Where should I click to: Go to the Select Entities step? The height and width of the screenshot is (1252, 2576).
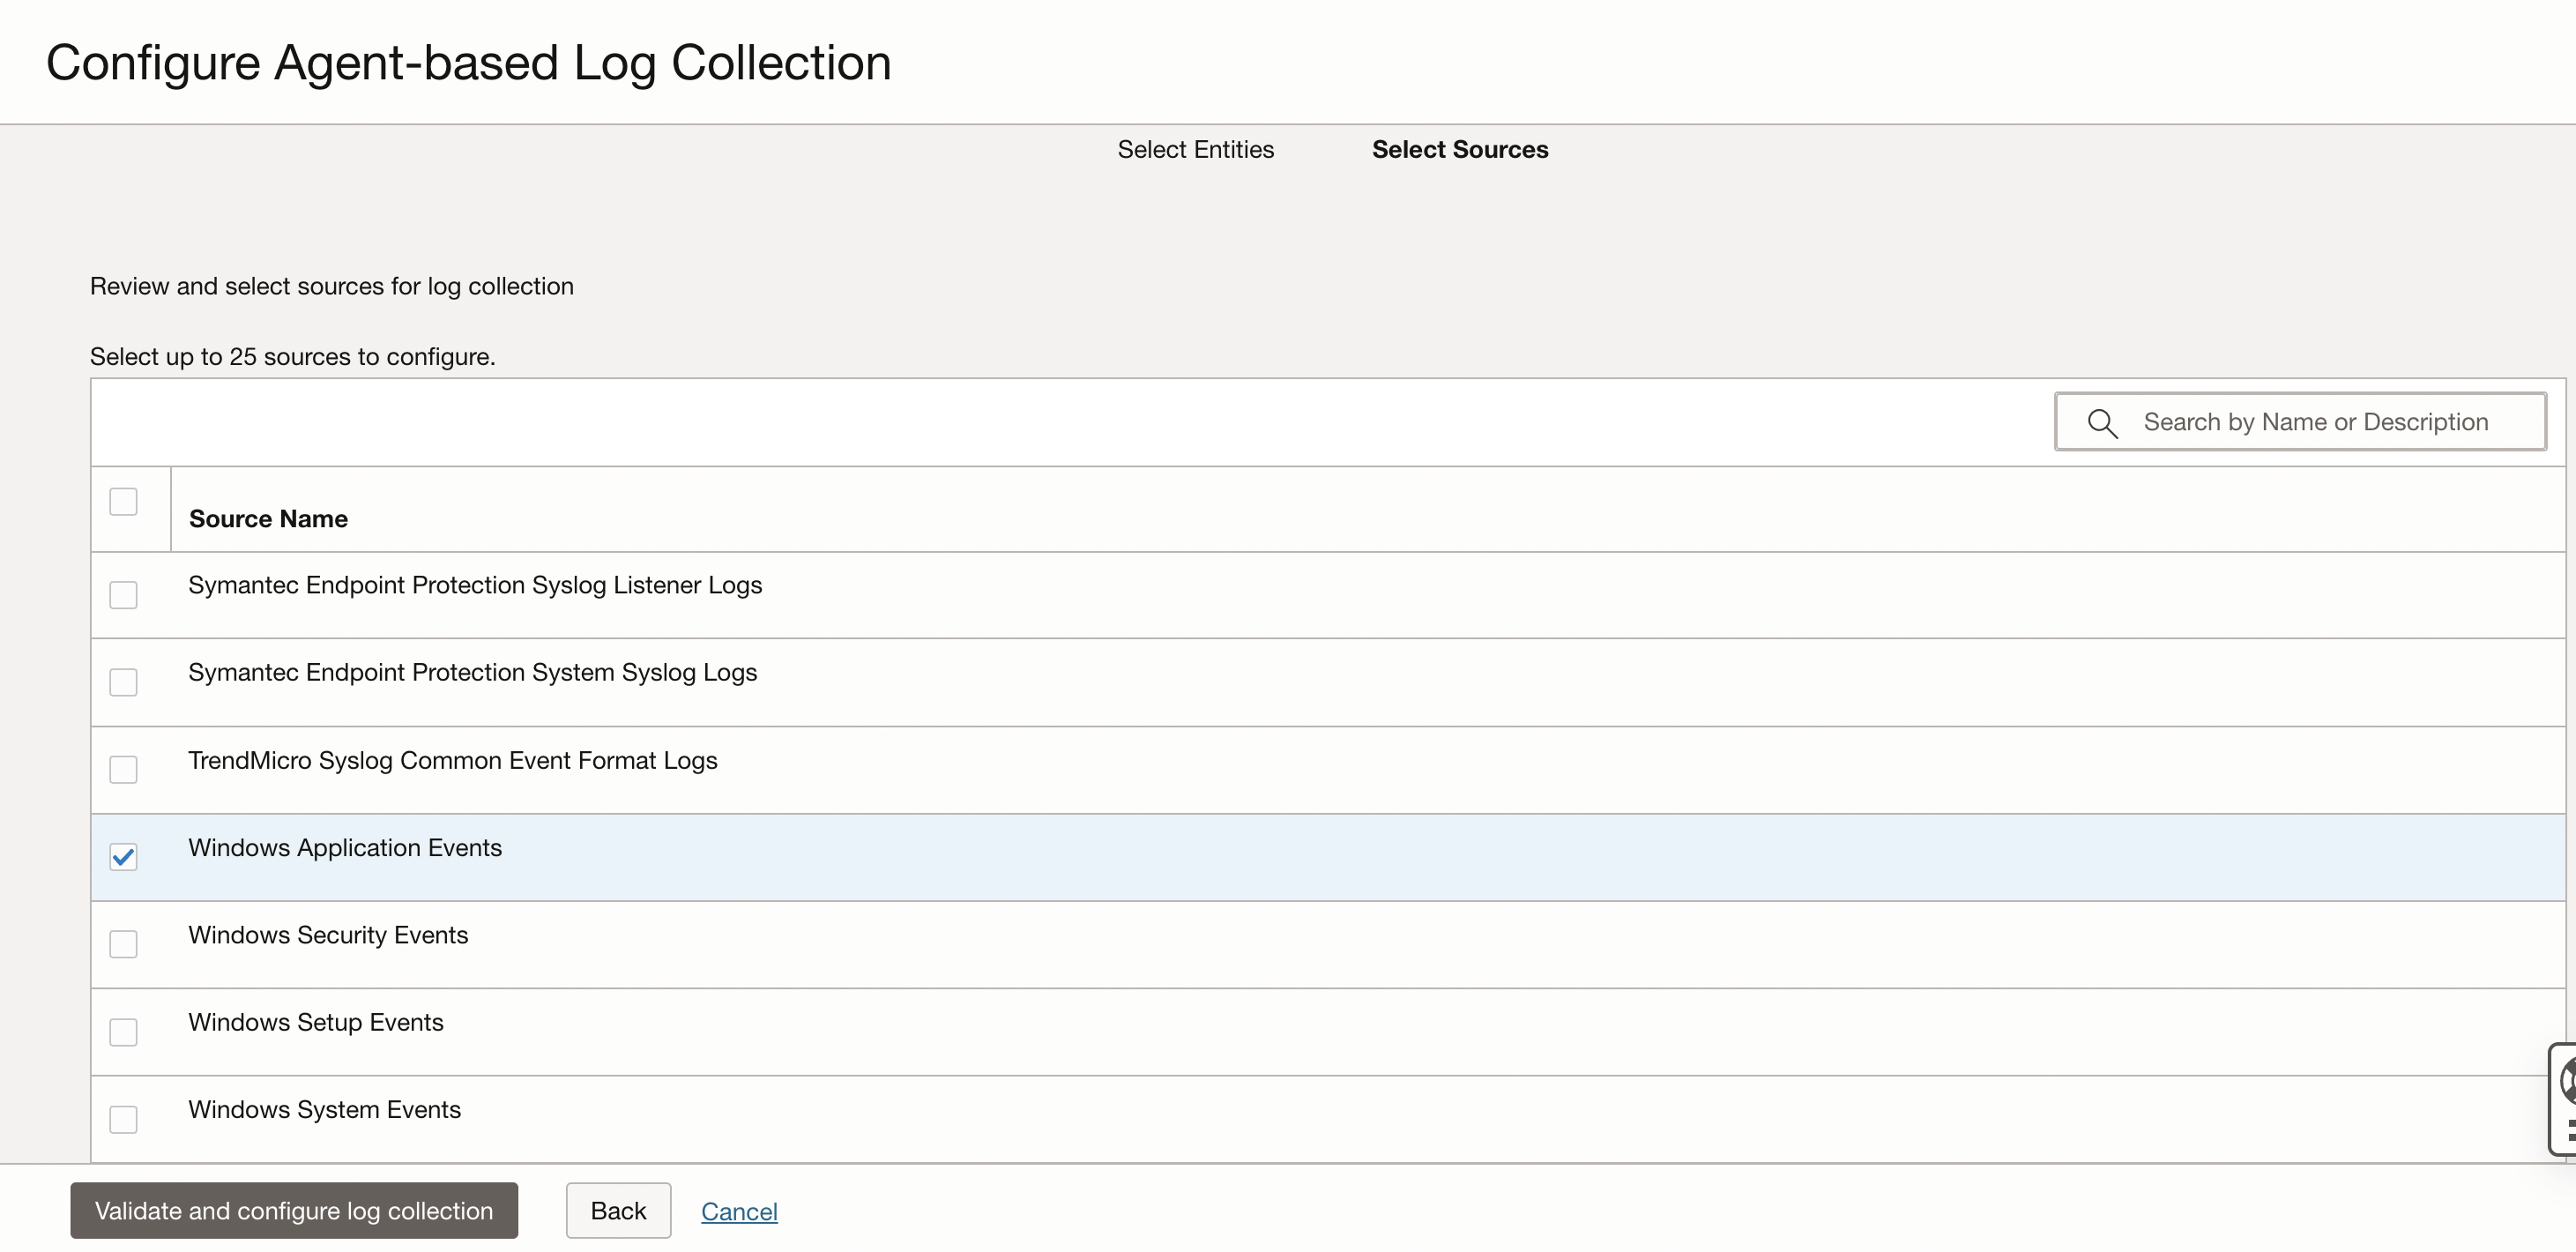click(1195, 149)
